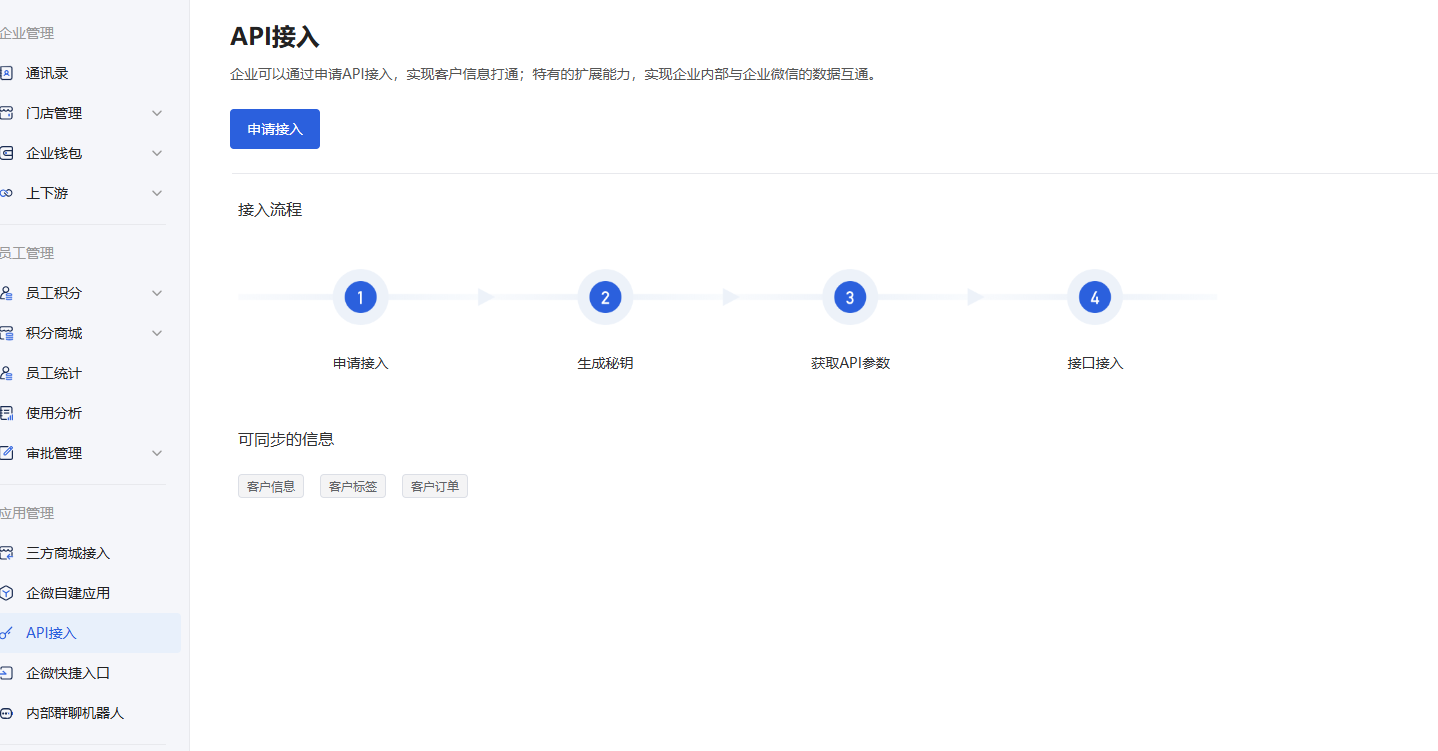Click the 使用分析 icon in sidebar
1438x751 pixels.
pos(6,413)
